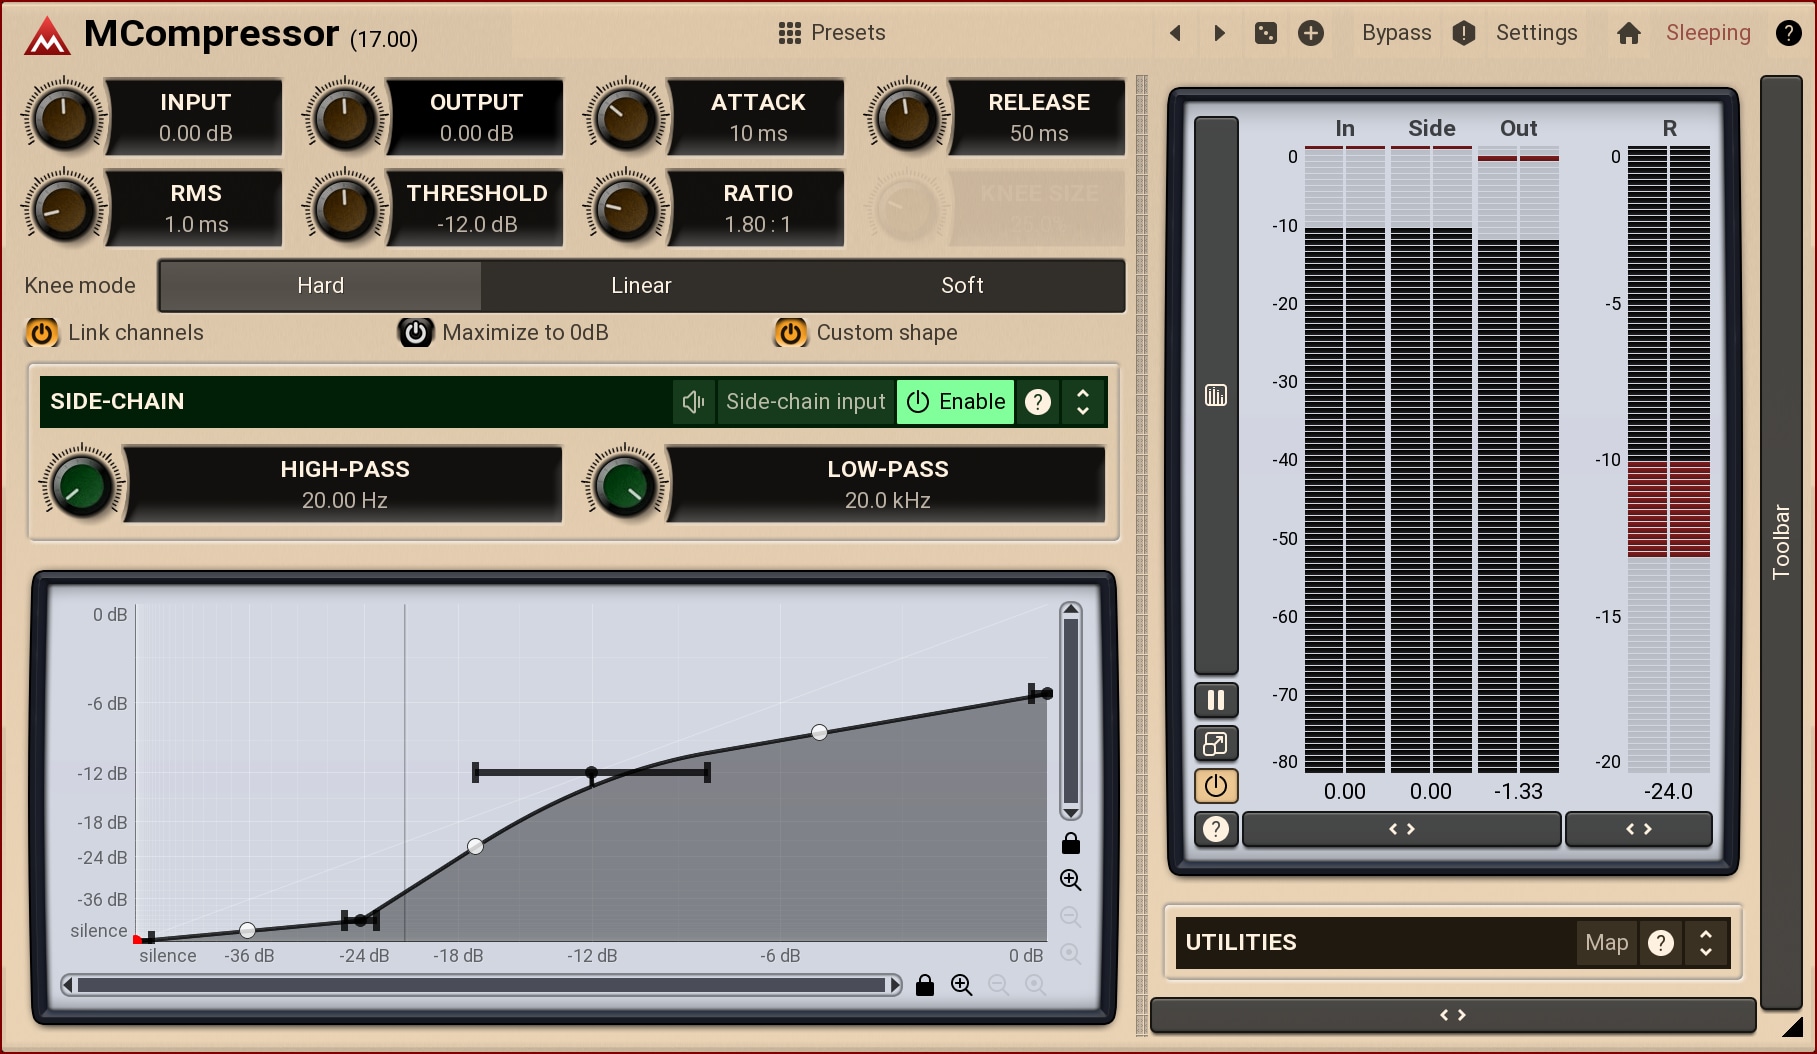Image resolution: width=1817 pixels, height=1054 pixels.
Task: Pause the level meters
Action: point(1216,700)
